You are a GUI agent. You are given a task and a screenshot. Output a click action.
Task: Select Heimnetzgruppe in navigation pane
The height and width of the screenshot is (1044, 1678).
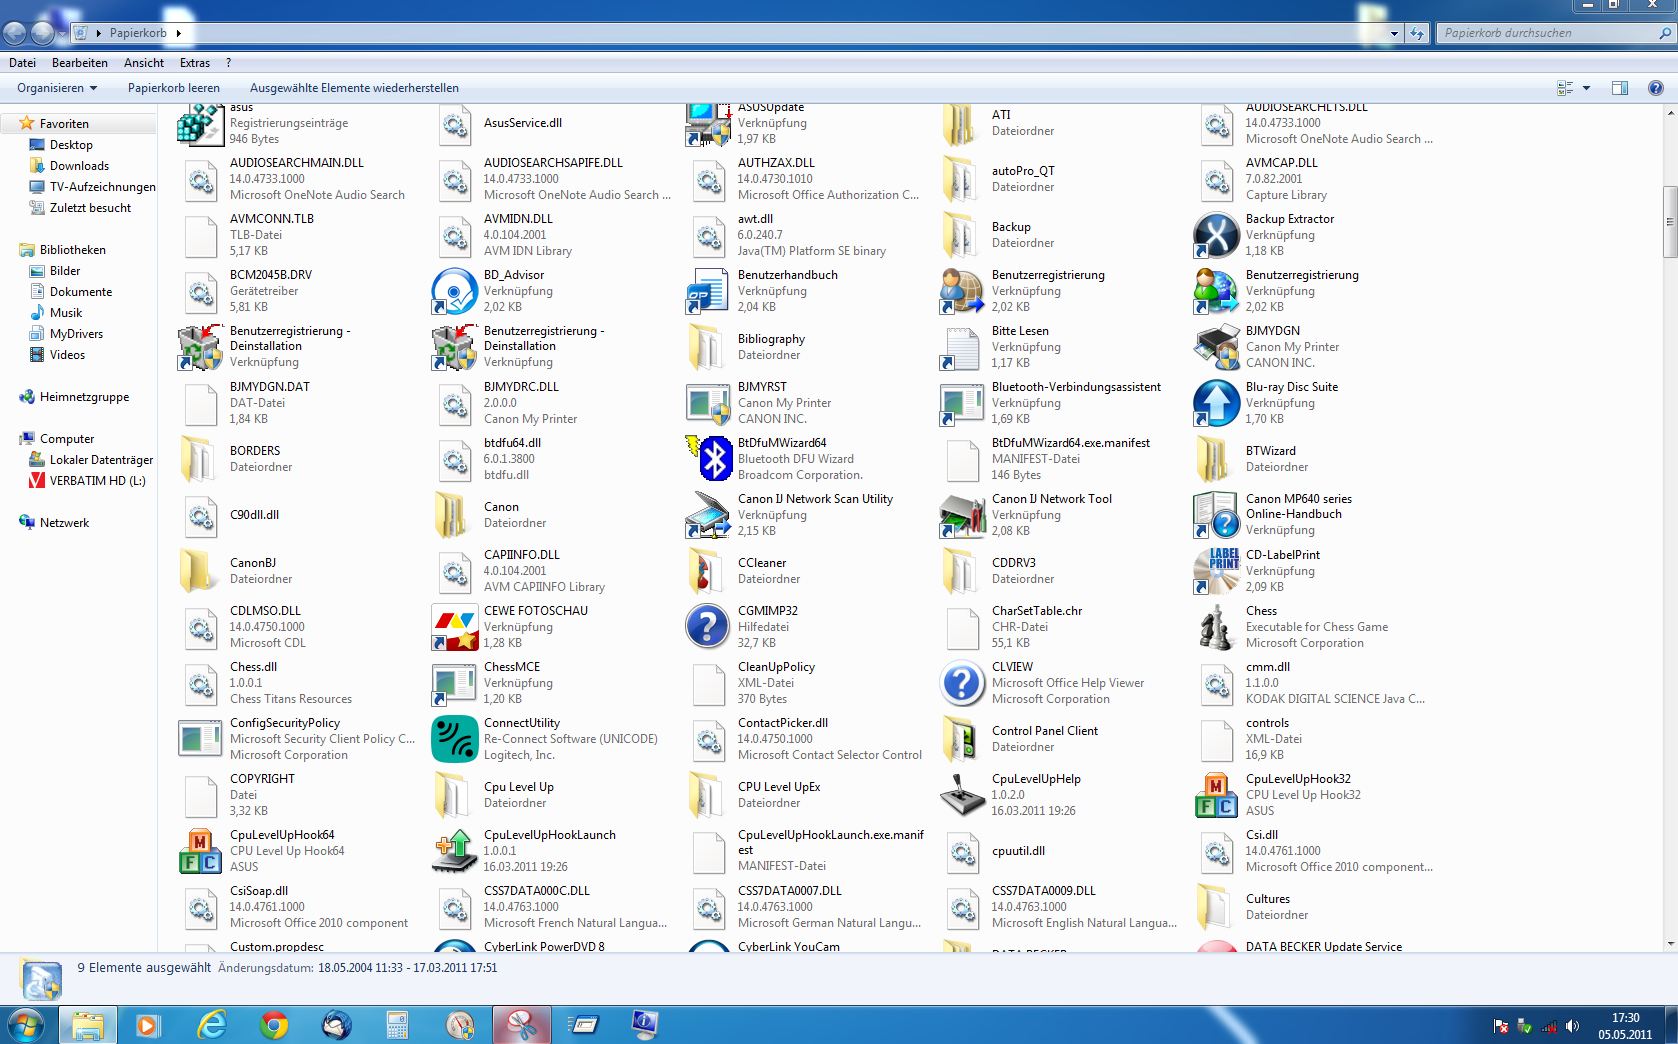(x=84, y=397)
